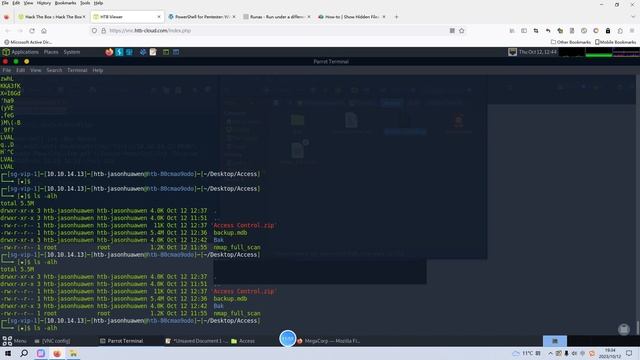Close the PowerShell for Pentester tab
Image resolution: width=640 pixels, height=360 pixels.
click(x=234, y=17)
